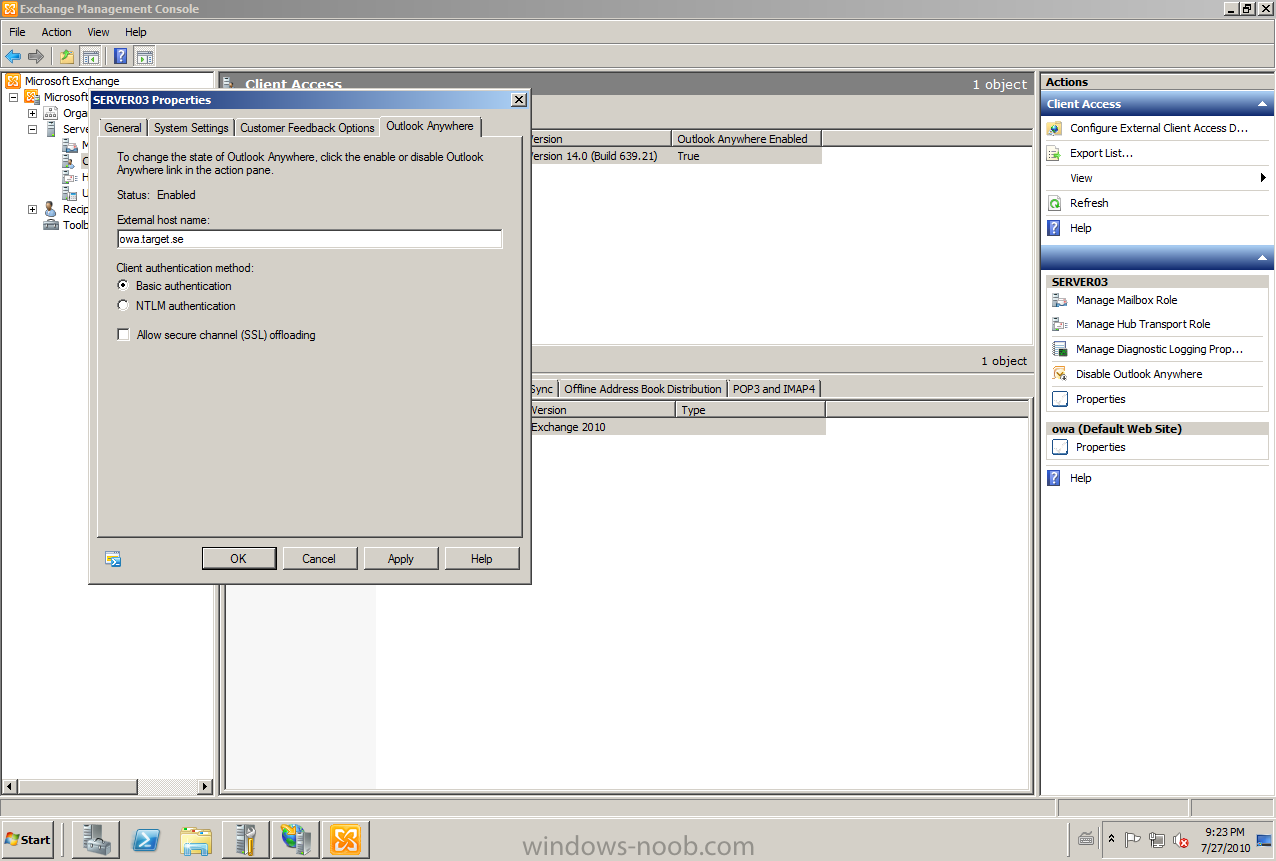
Task: Open Offline Address Book Distribution tab
Action: click(x=642, y=389)
